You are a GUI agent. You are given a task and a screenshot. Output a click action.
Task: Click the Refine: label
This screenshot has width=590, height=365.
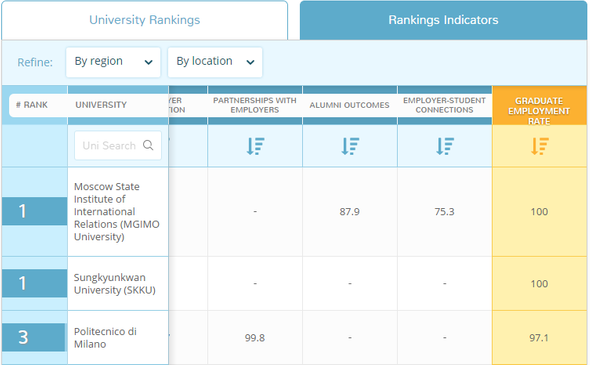35,62
